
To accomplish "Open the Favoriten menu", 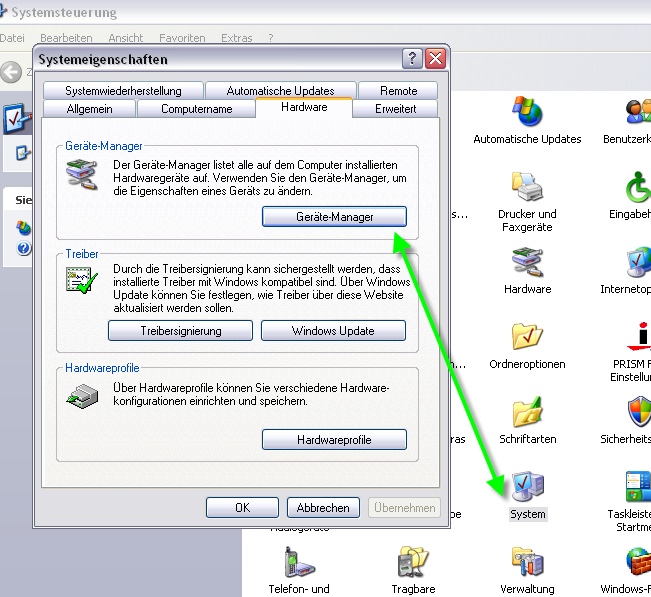I will (x=182, y=38).
